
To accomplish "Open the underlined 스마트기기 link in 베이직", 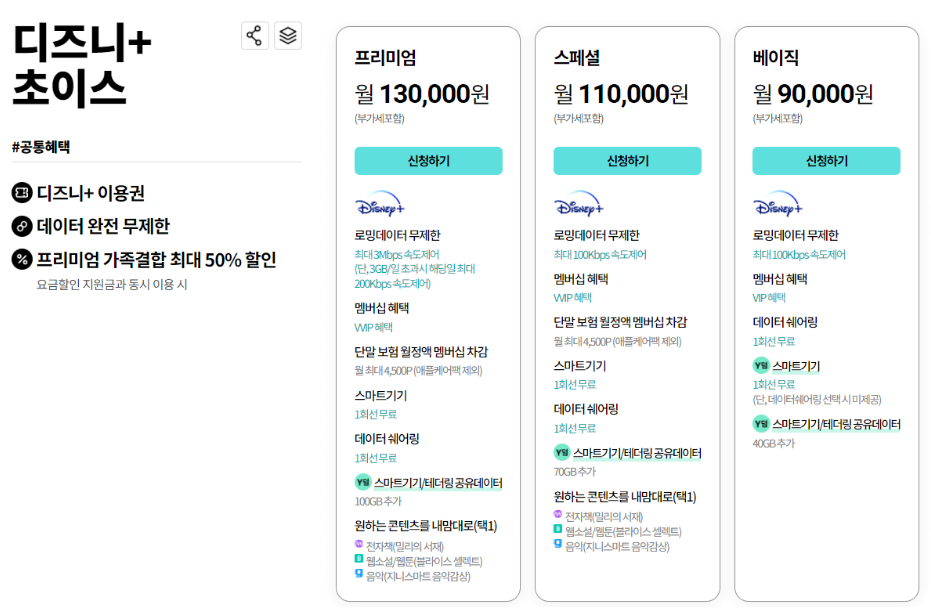I will (796, 366).
